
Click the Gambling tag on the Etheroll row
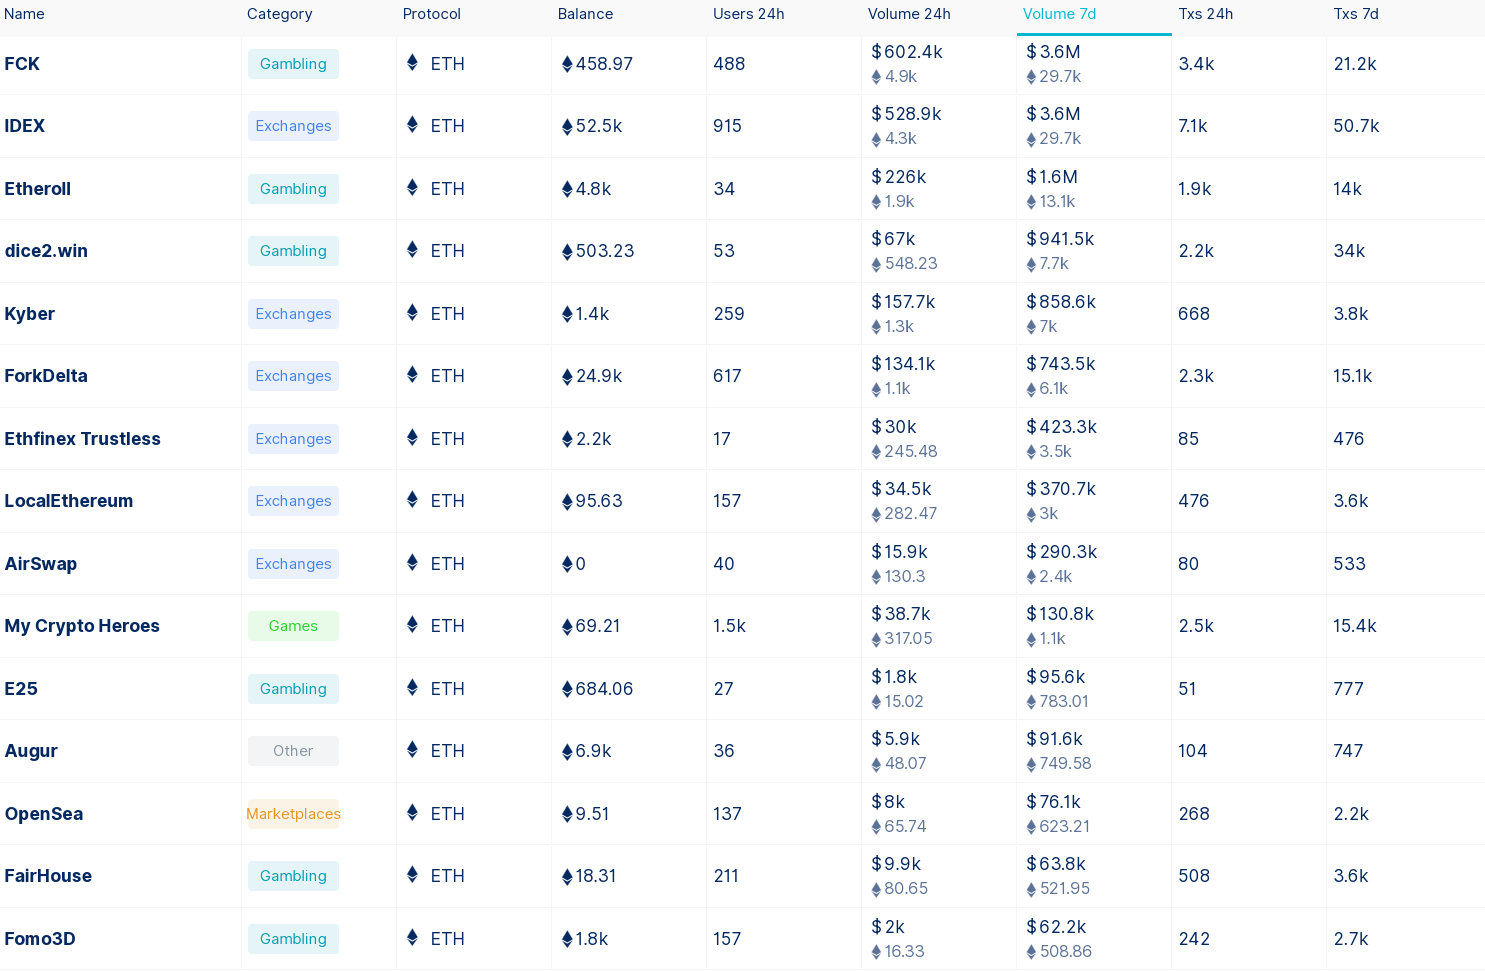(293, 189)
